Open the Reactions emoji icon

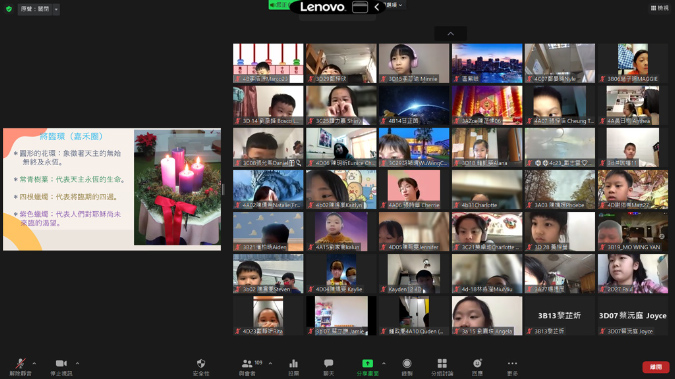click(x=477, y=363)
